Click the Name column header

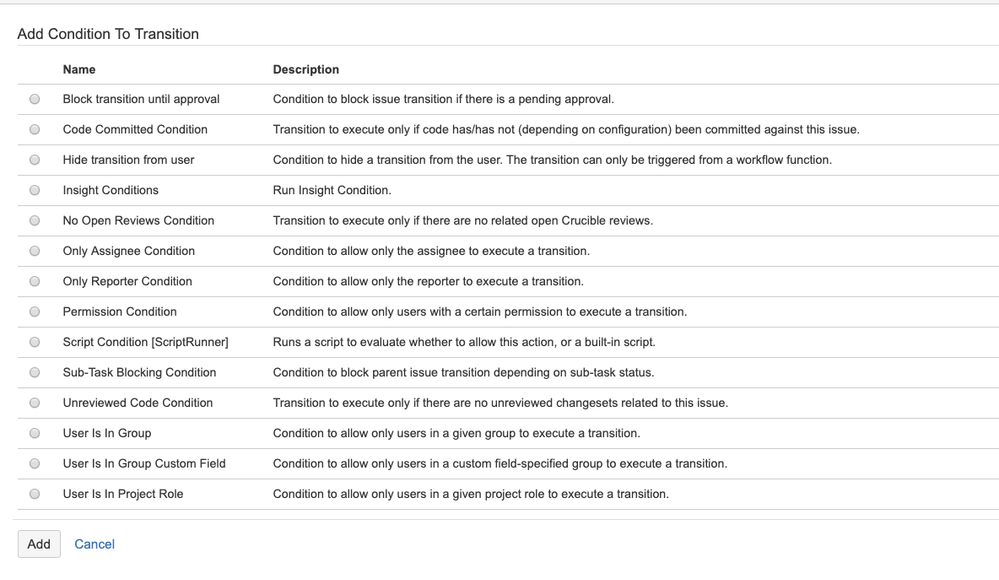(77, 69)
